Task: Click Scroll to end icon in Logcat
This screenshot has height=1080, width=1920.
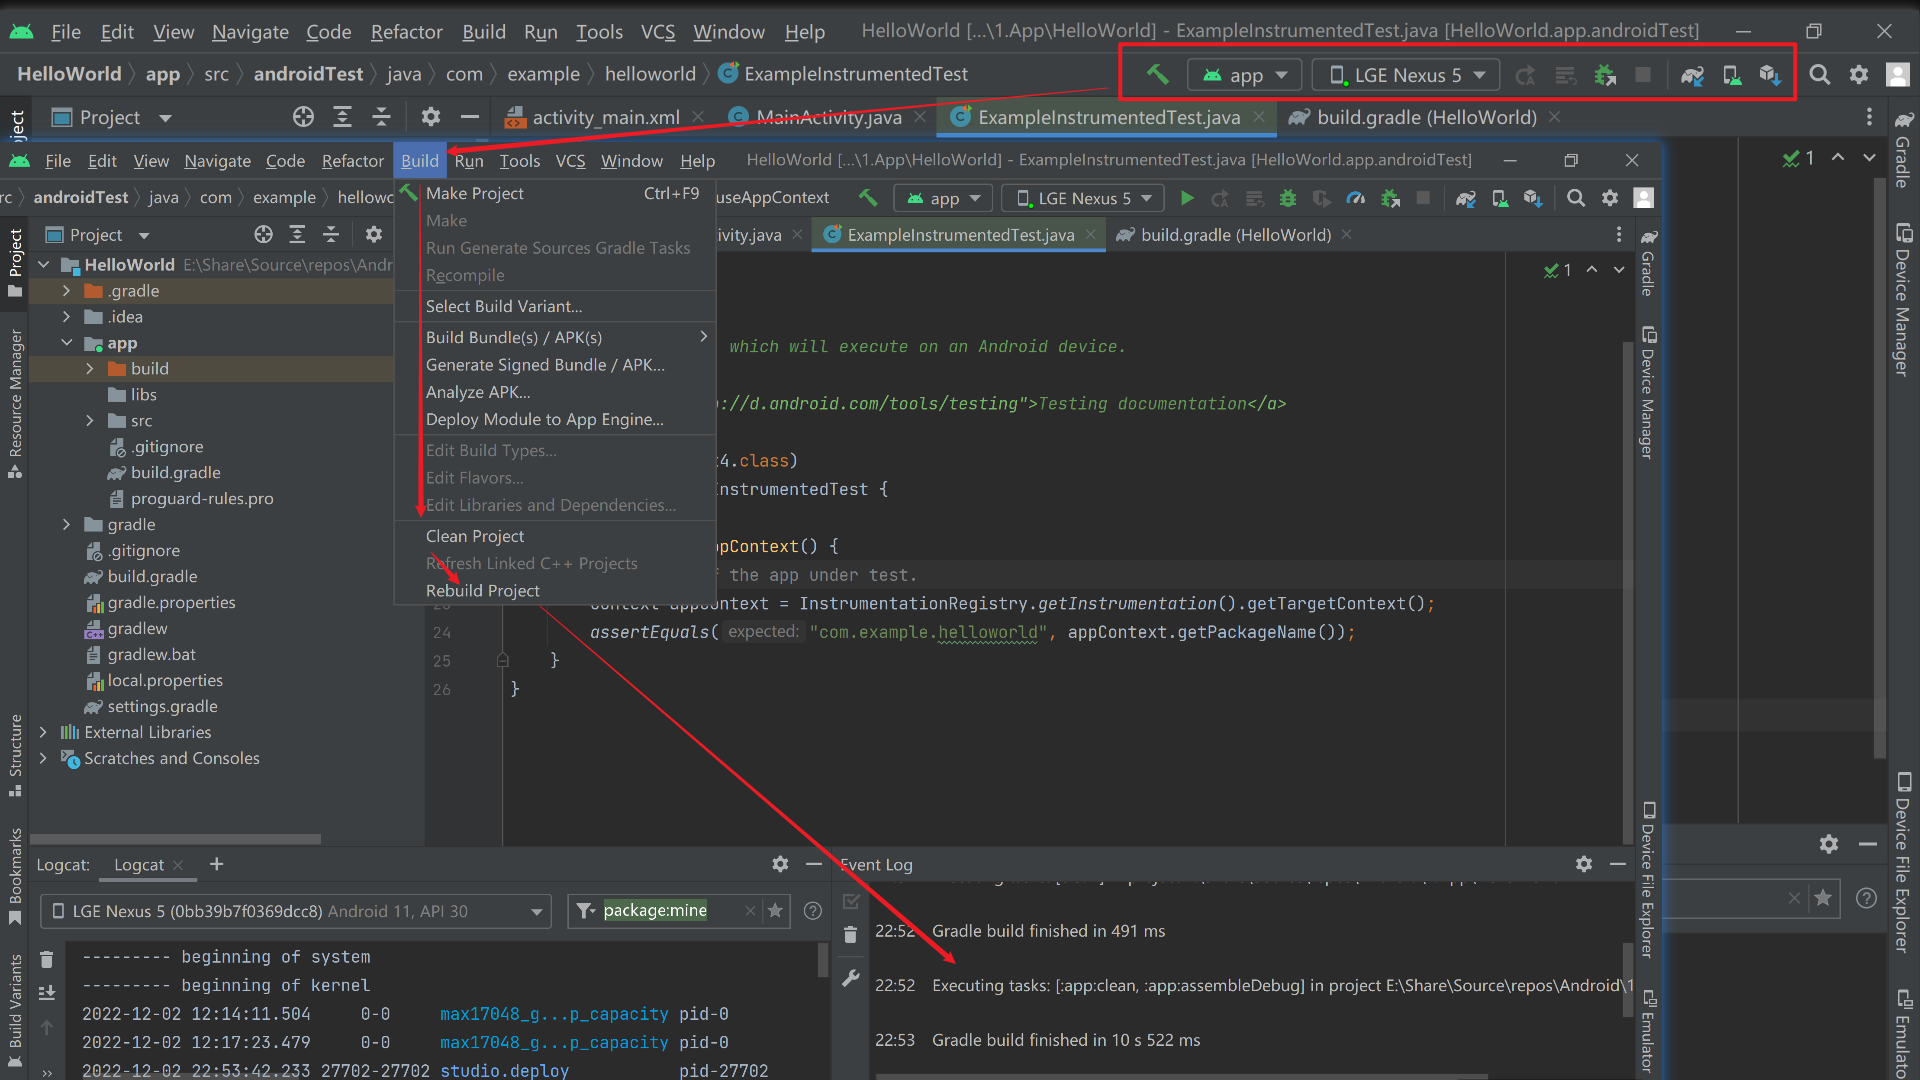Action: click(x=47, y=992)
